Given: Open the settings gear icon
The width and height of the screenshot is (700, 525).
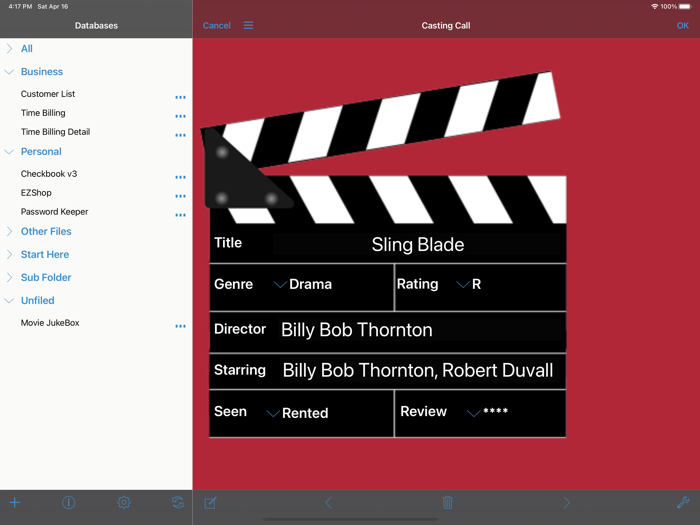Looking at the screenshot, I should [x=124, y=503].
